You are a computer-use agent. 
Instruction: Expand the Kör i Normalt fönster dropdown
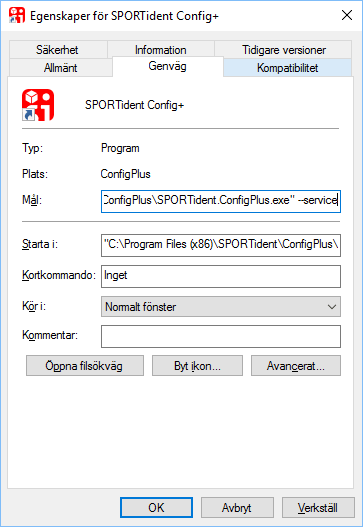click(221, 307)
